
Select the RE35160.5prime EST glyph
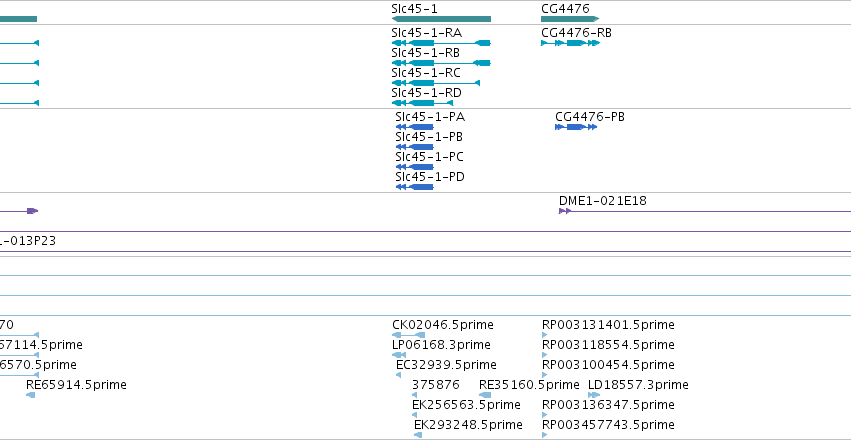[485, 395]
